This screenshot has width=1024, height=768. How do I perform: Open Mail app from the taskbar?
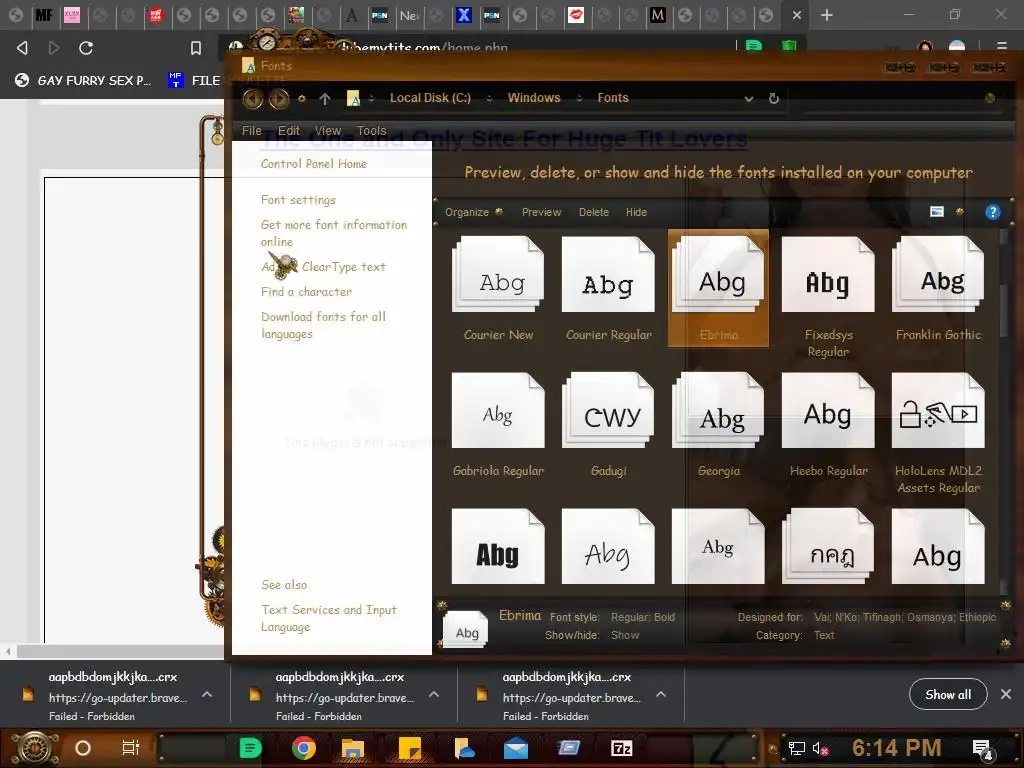516,748
